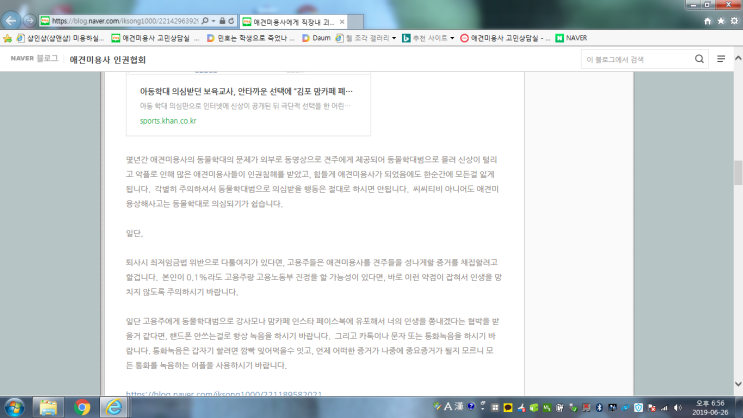This screenshot has height=418, width=743.
Task: Click the IME A language mode icon
Action: point(448,407)
